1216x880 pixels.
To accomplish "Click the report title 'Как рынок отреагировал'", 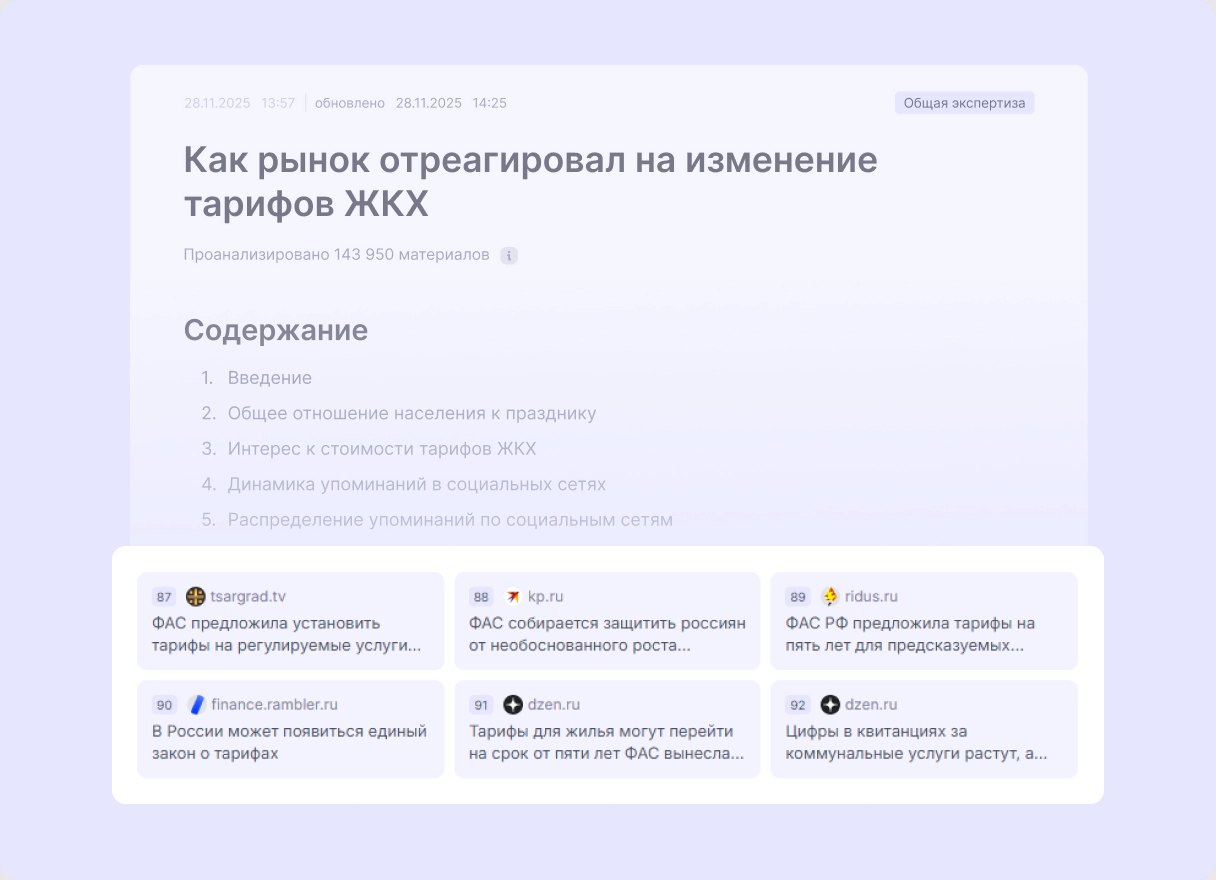I will (531, 182).
